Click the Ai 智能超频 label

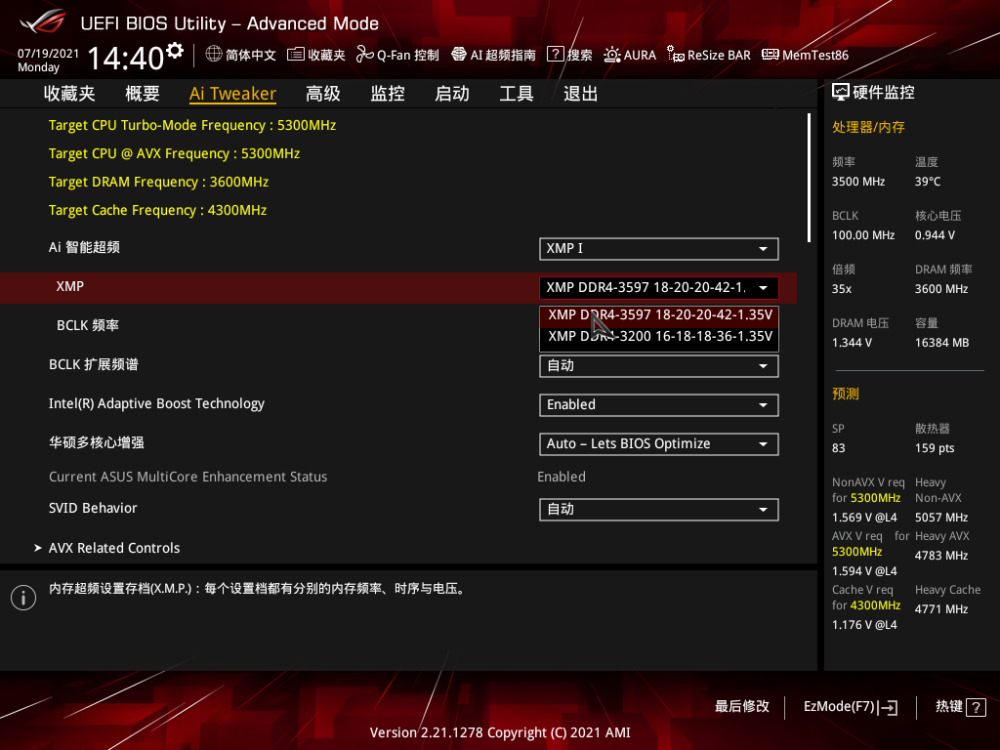tap(84, 247)
